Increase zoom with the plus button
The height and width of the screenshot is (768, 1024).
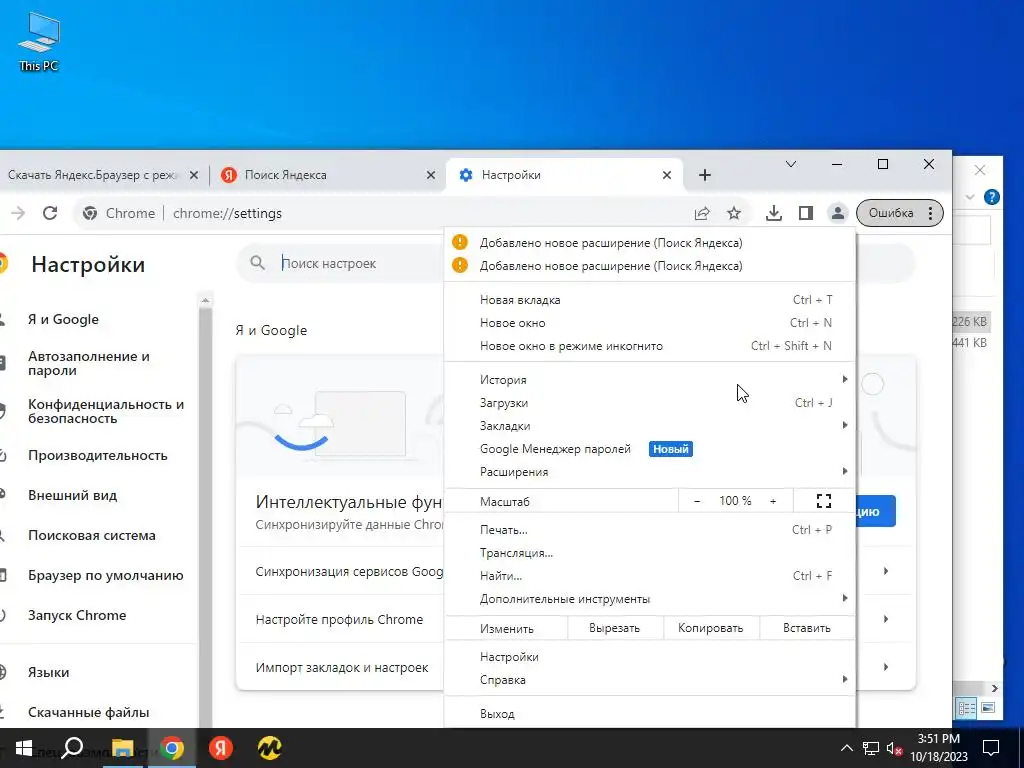(x=773, y=501)
